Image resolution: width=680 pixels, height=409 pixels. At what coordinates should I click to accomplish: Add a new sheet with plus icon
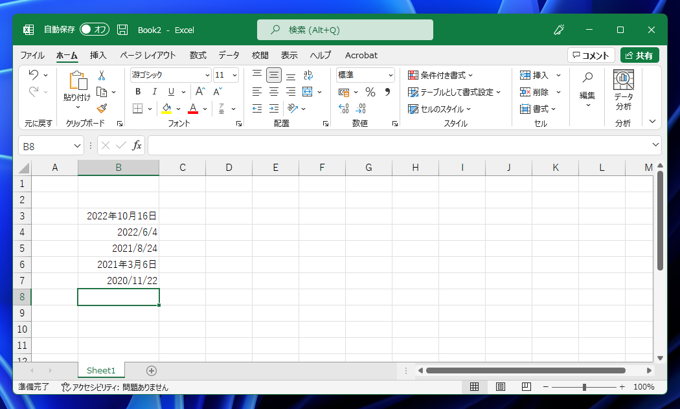(x=151, y=370)
